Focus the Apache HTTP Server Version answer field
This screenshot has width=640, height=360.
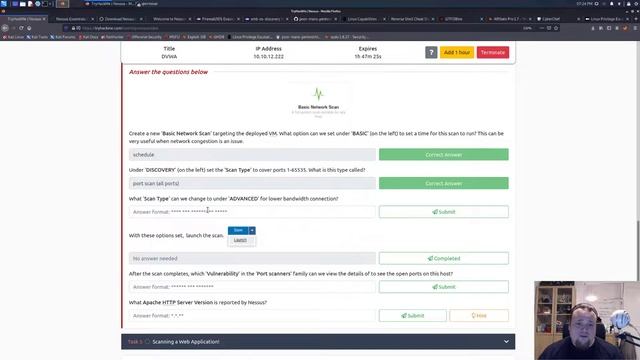pos(252,316)
